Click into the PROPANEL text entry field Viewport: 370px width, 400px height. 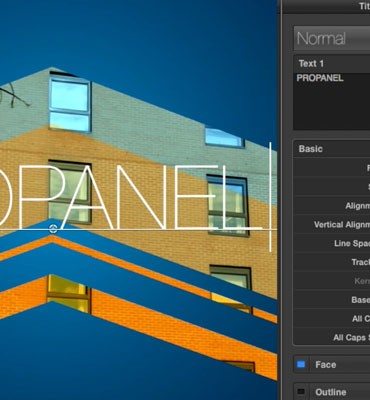[x=332, y=101]
